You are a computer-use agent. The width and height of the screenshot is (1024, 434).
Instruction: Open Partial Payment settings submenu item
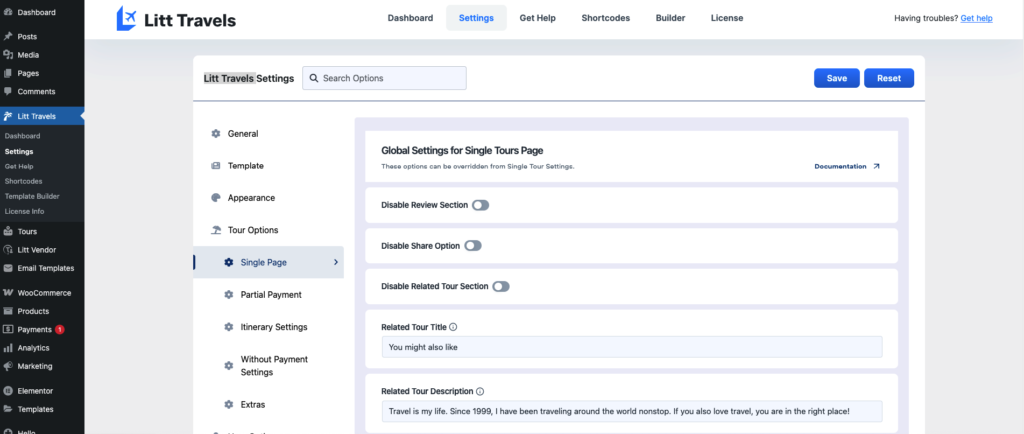(270, 295)
